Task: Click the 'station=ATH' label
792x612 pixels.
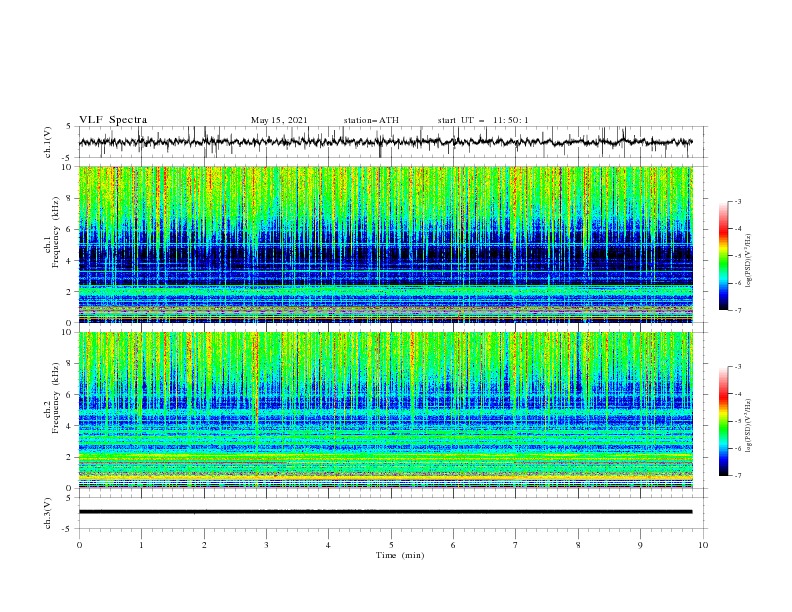Action: 371,120
